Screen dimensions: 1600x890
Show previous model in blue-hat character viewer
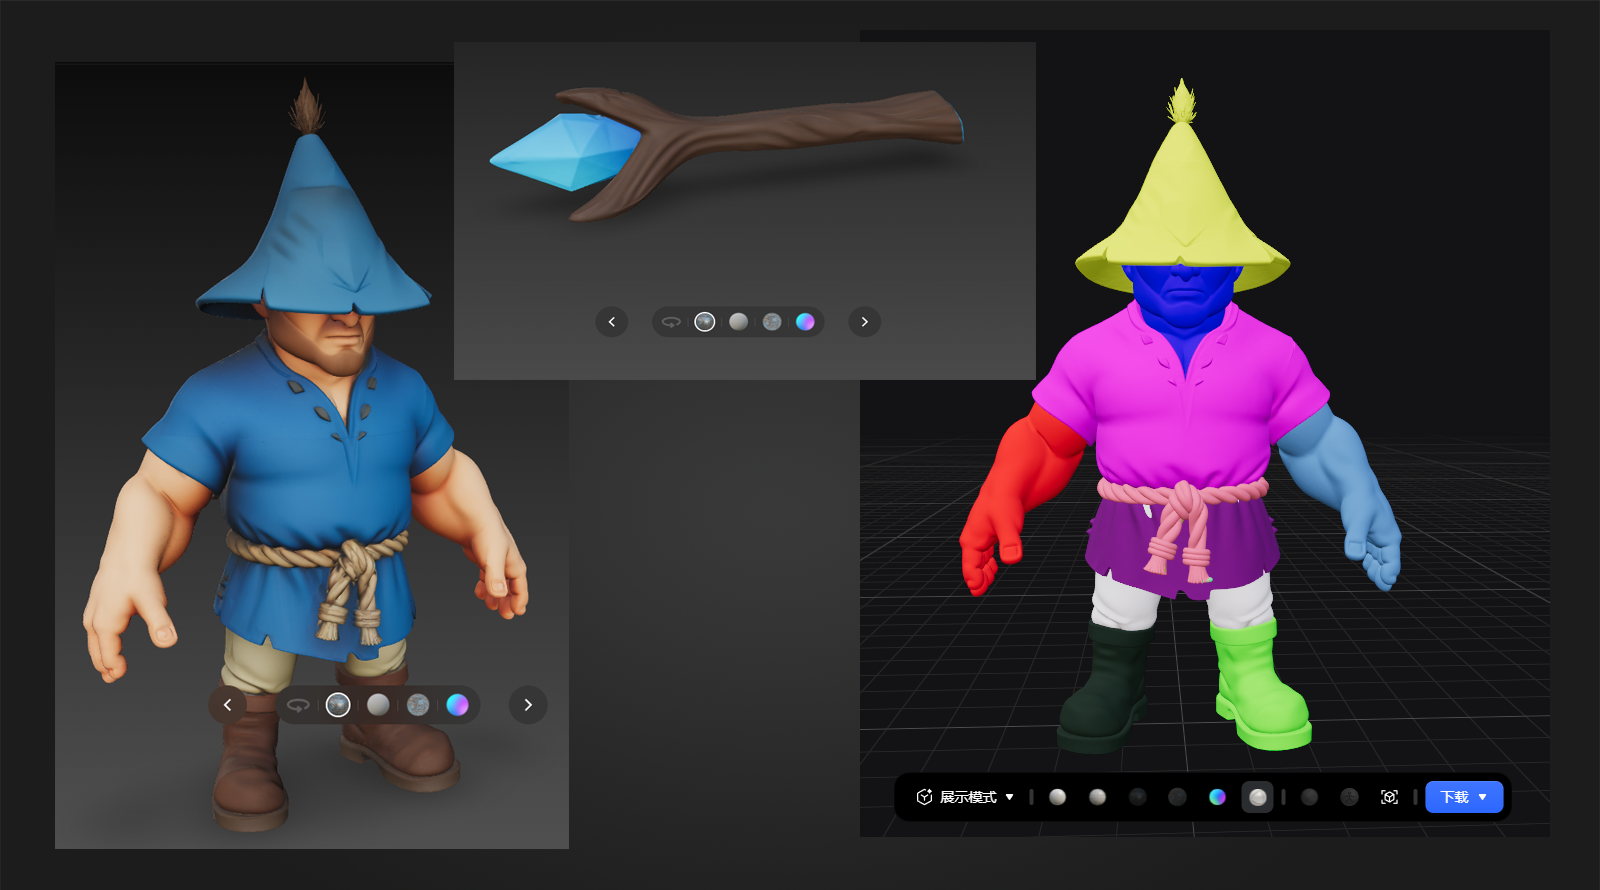pyautogui.click(x=228, y=705)
